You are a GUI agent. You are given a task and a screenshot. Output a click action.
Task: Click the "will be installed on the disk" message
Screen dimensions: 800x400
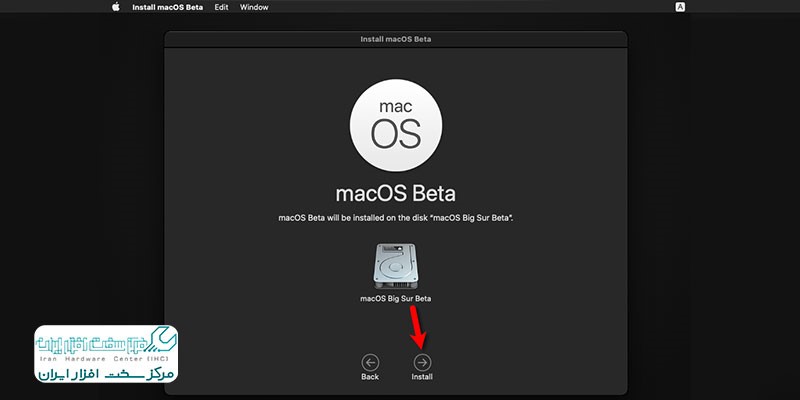pos(395,218)
